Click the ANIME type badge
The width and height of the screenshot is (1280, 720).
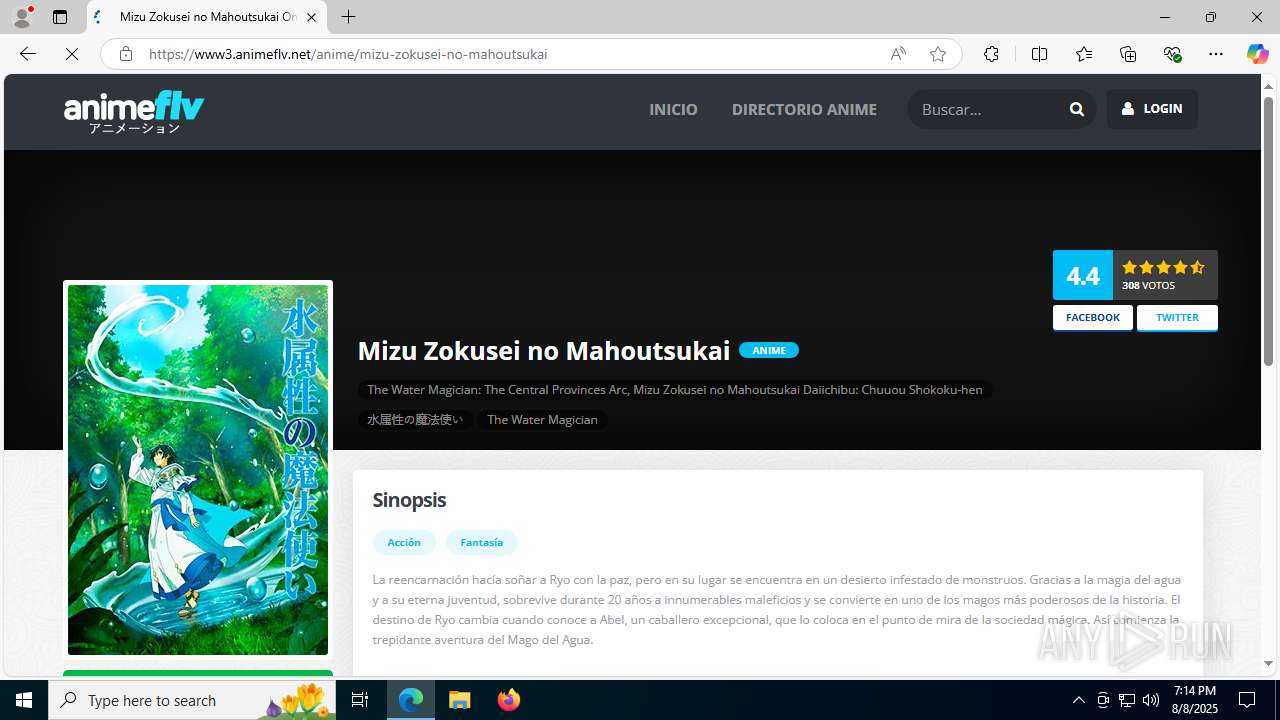pos(769,350)
